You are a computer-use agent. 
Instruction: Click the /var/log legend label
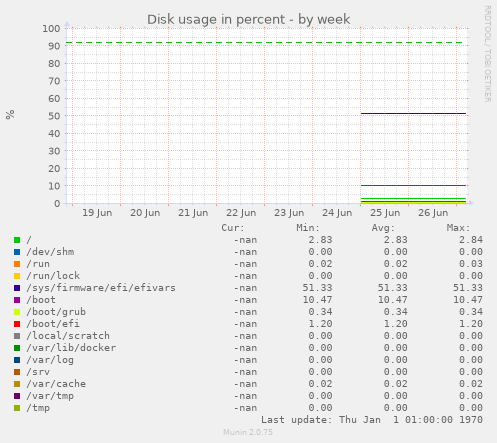[50, 360]
